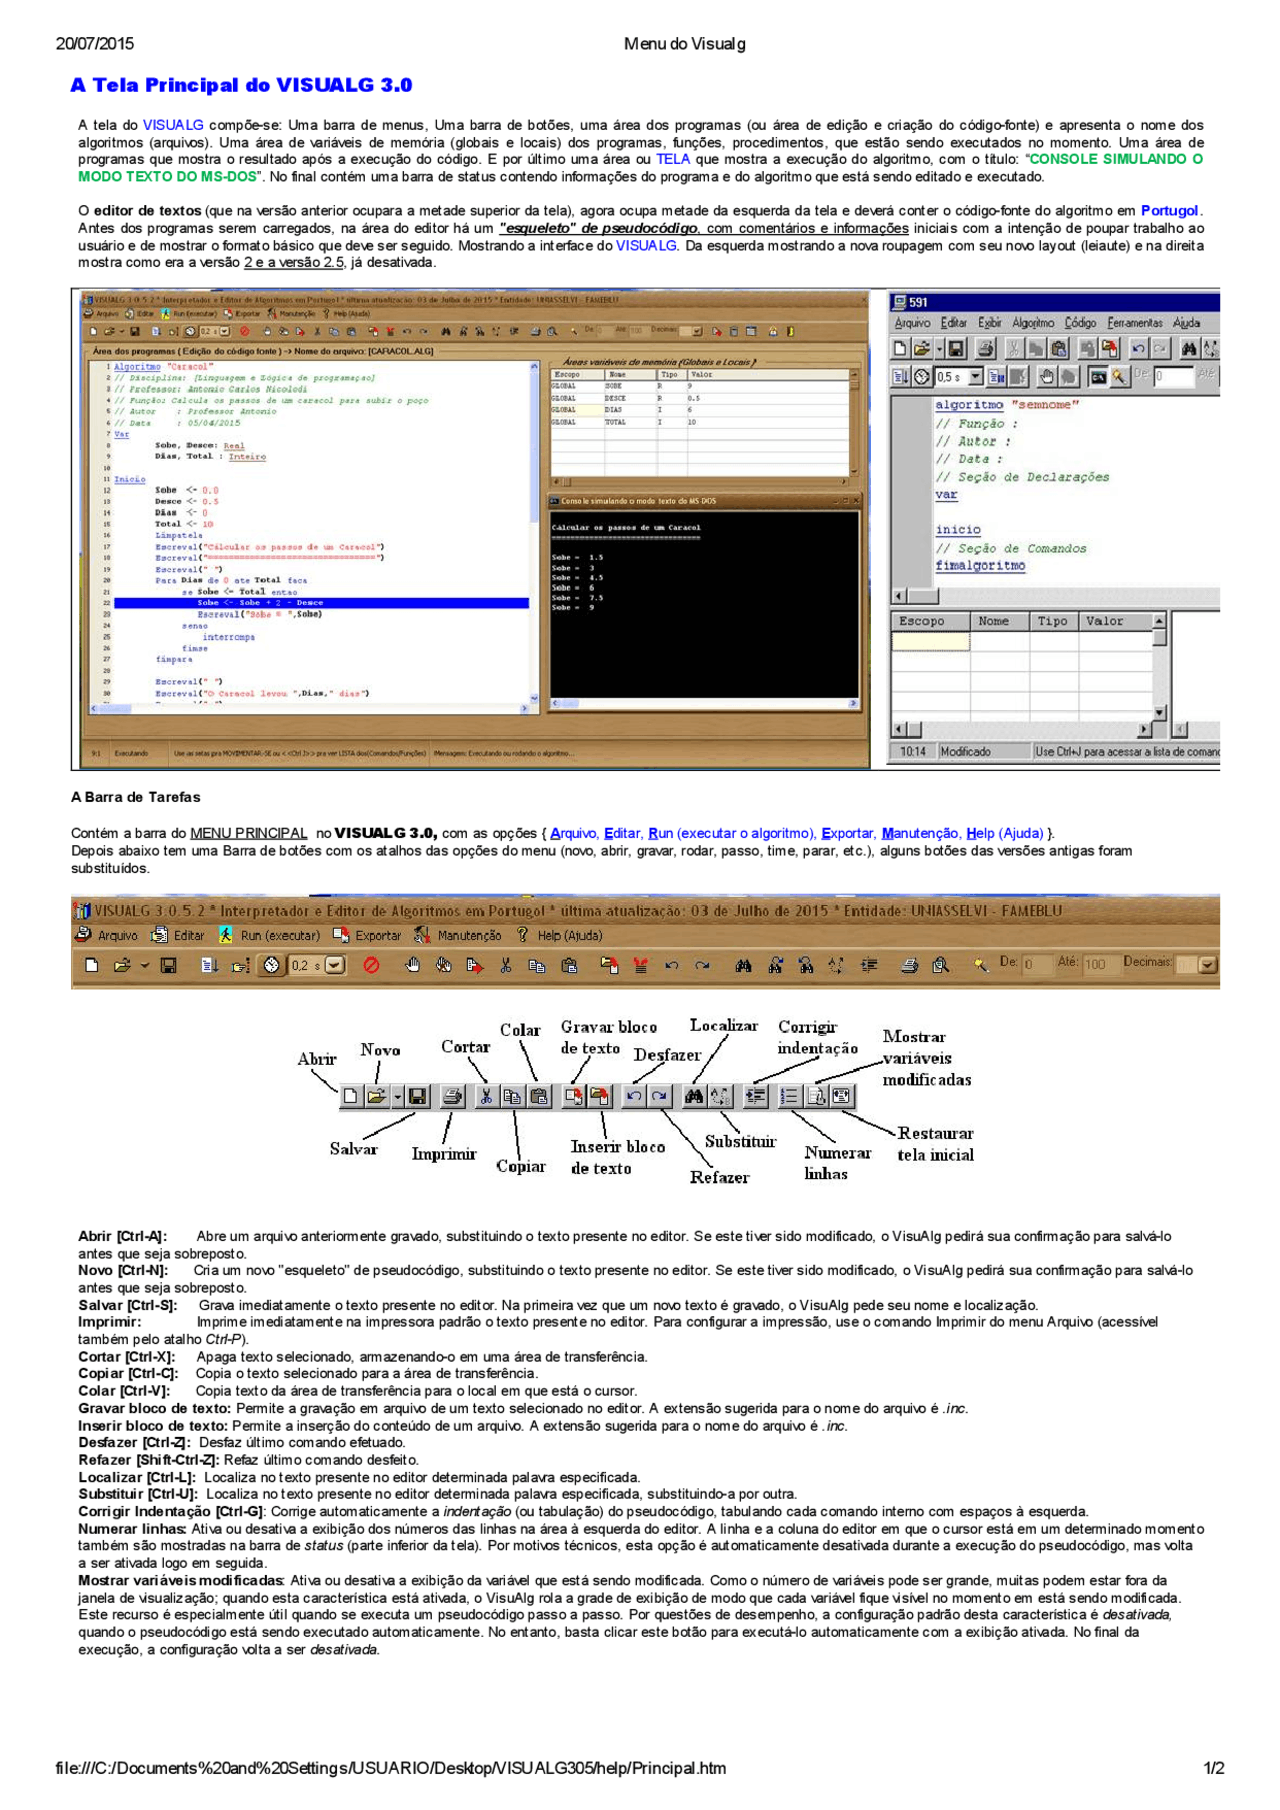Open the Help (Ajuda) menu in the brown menu bar
Image resolution: width=1280 pixels, height=1810 pixels.
559,935
